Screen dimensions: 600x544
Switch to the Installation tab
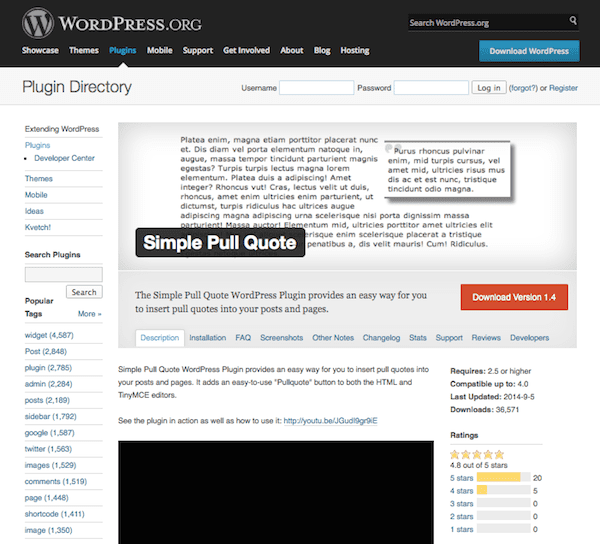pyautogui.click(x=207, y=338)
